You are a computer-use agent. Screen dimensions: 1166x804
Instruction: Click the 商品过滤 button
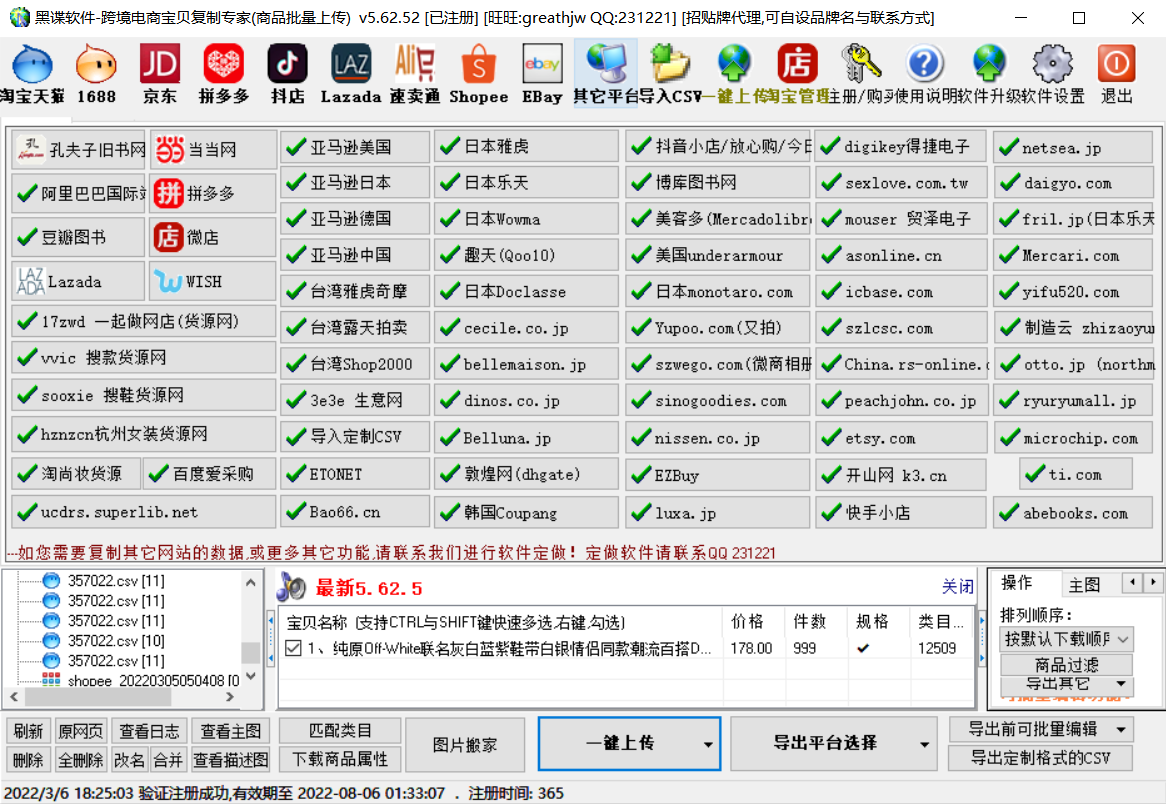pyautogui.click(x=1066, y=664)
